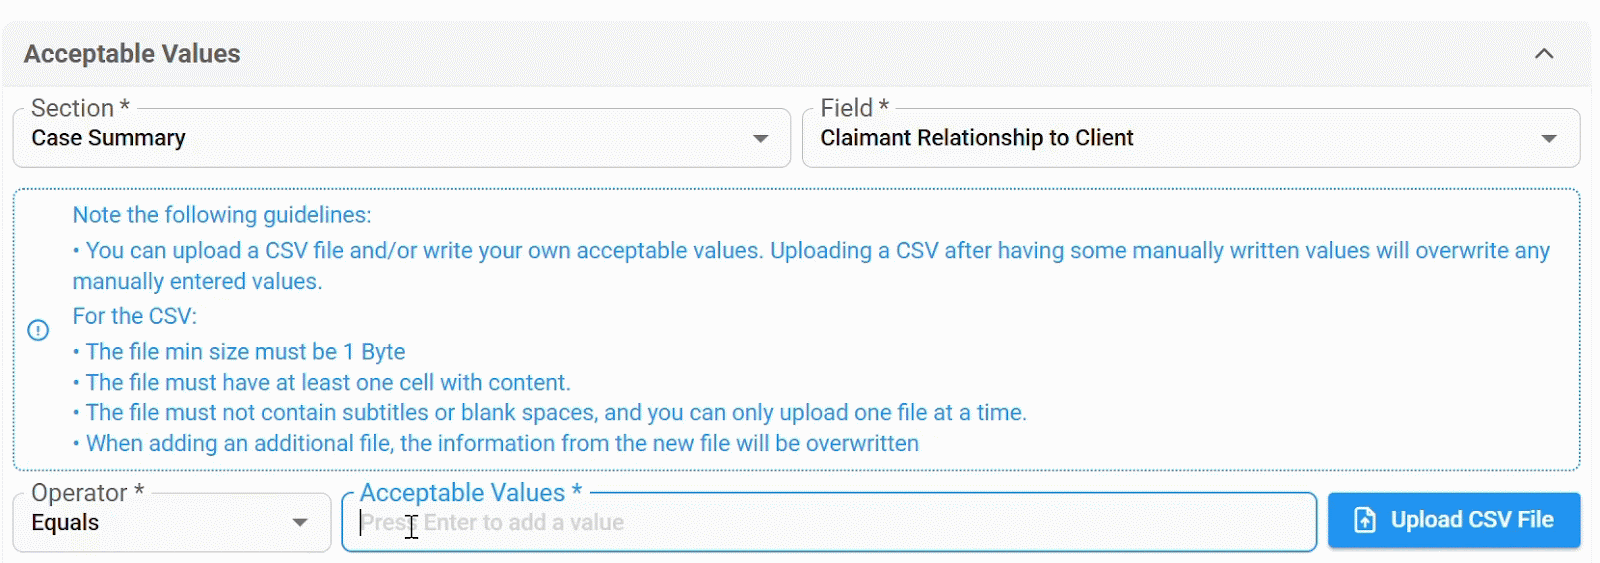The height and width of the screenshot is (563, 1600).
Task: Click the Operator field label
Action: tap(87, 493)
